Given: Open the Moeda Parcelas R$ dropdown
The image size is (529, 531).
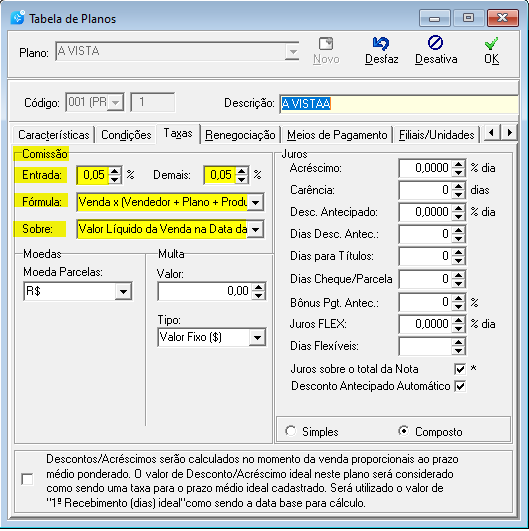Looking at the screenshot, I should [123, 291].
